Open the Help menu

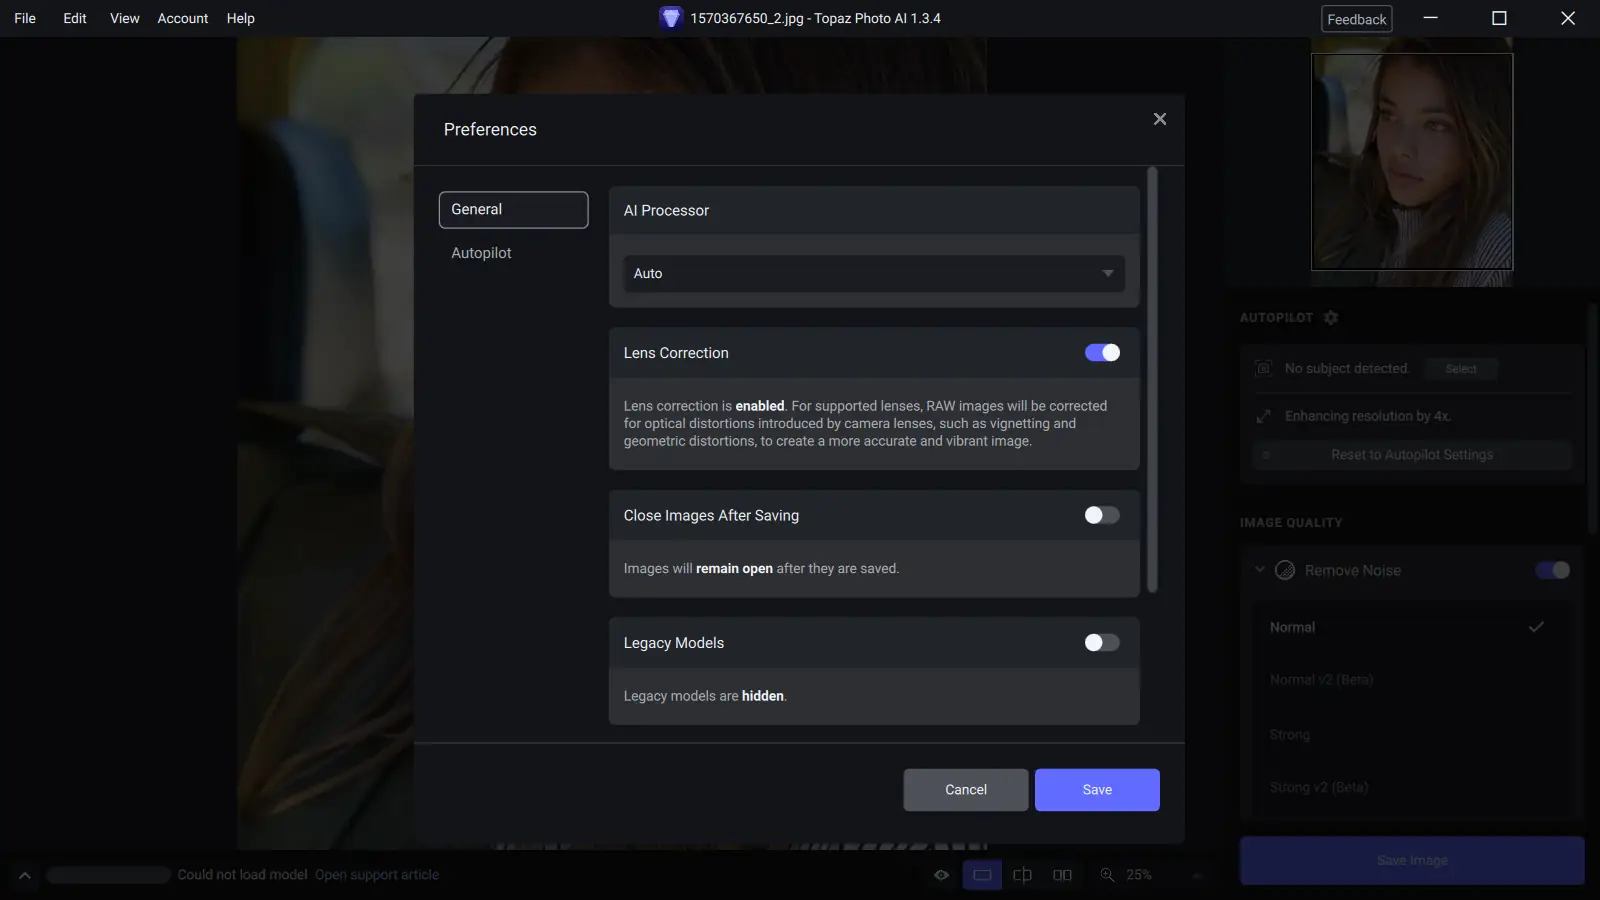coord(241,18)
